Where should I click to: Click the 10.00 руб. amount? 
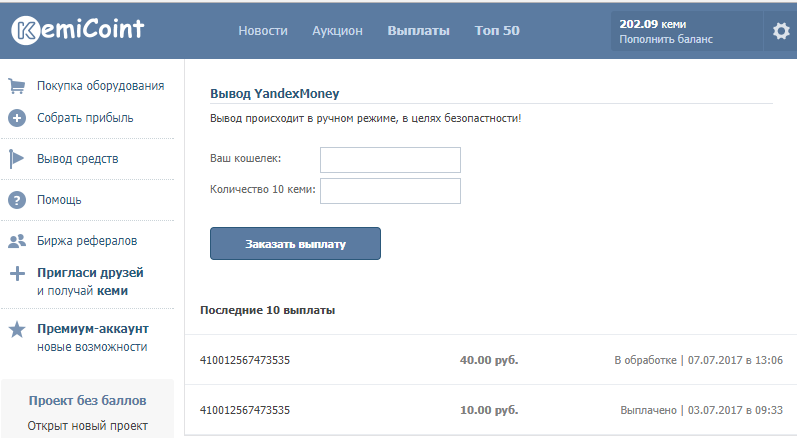point(489,410)
